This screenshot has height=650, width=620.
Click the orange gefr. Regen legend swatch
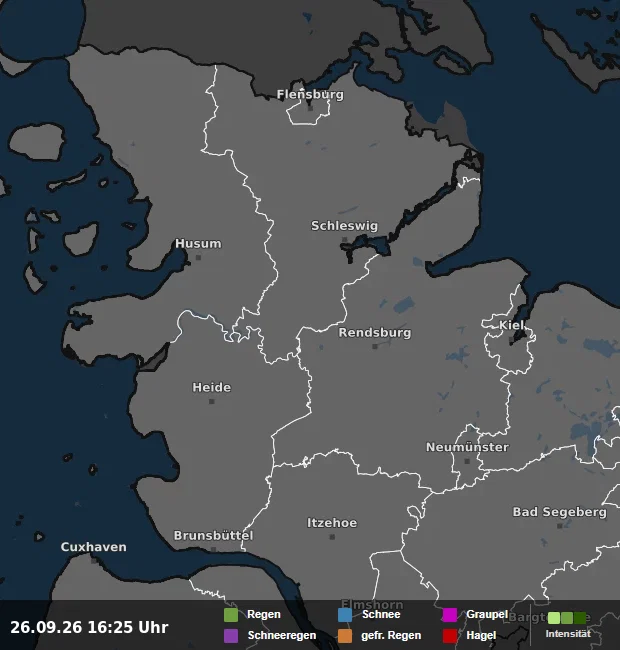(x=345, y=635)
